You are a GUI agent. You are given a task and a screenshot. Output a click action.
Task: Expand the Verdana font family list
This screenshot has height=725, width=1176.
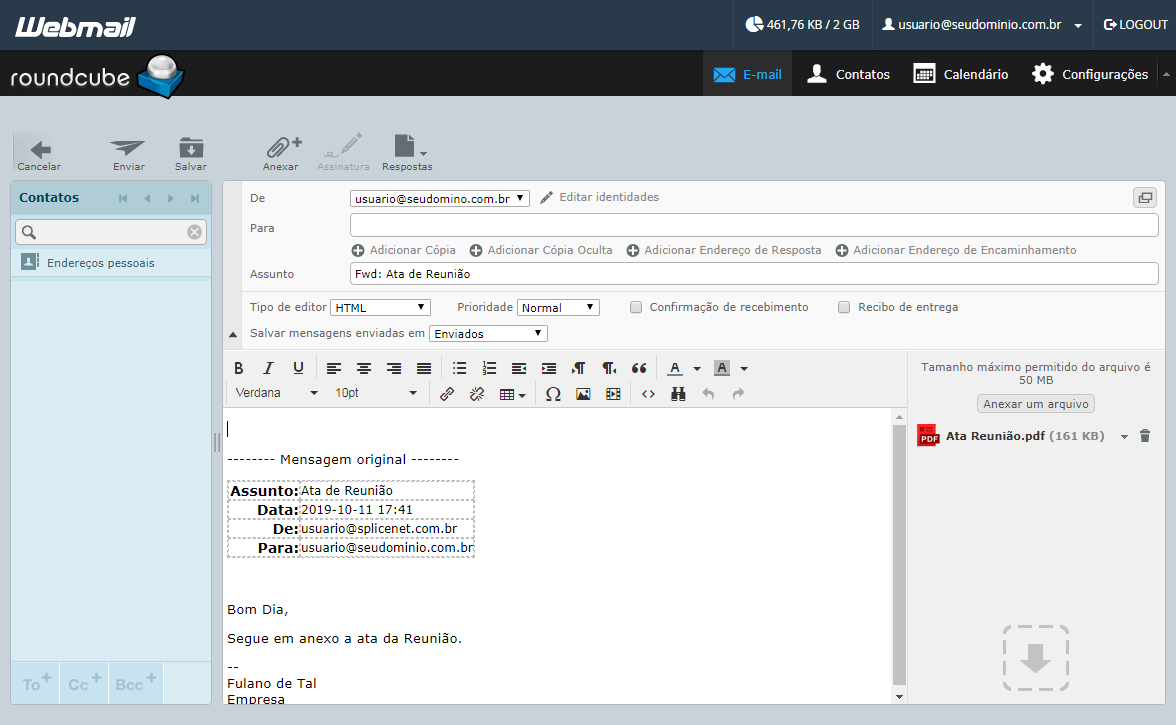click(x=276, y=393)
